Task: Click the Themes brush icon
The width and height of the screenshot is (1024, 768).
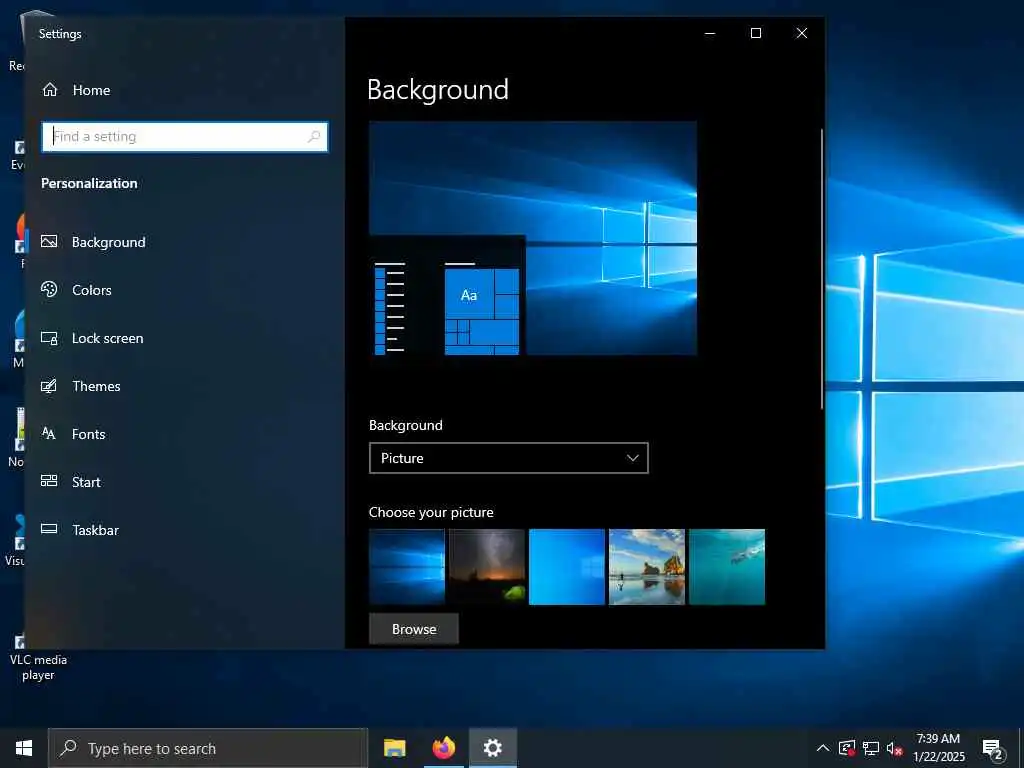Action: (49, 386)
